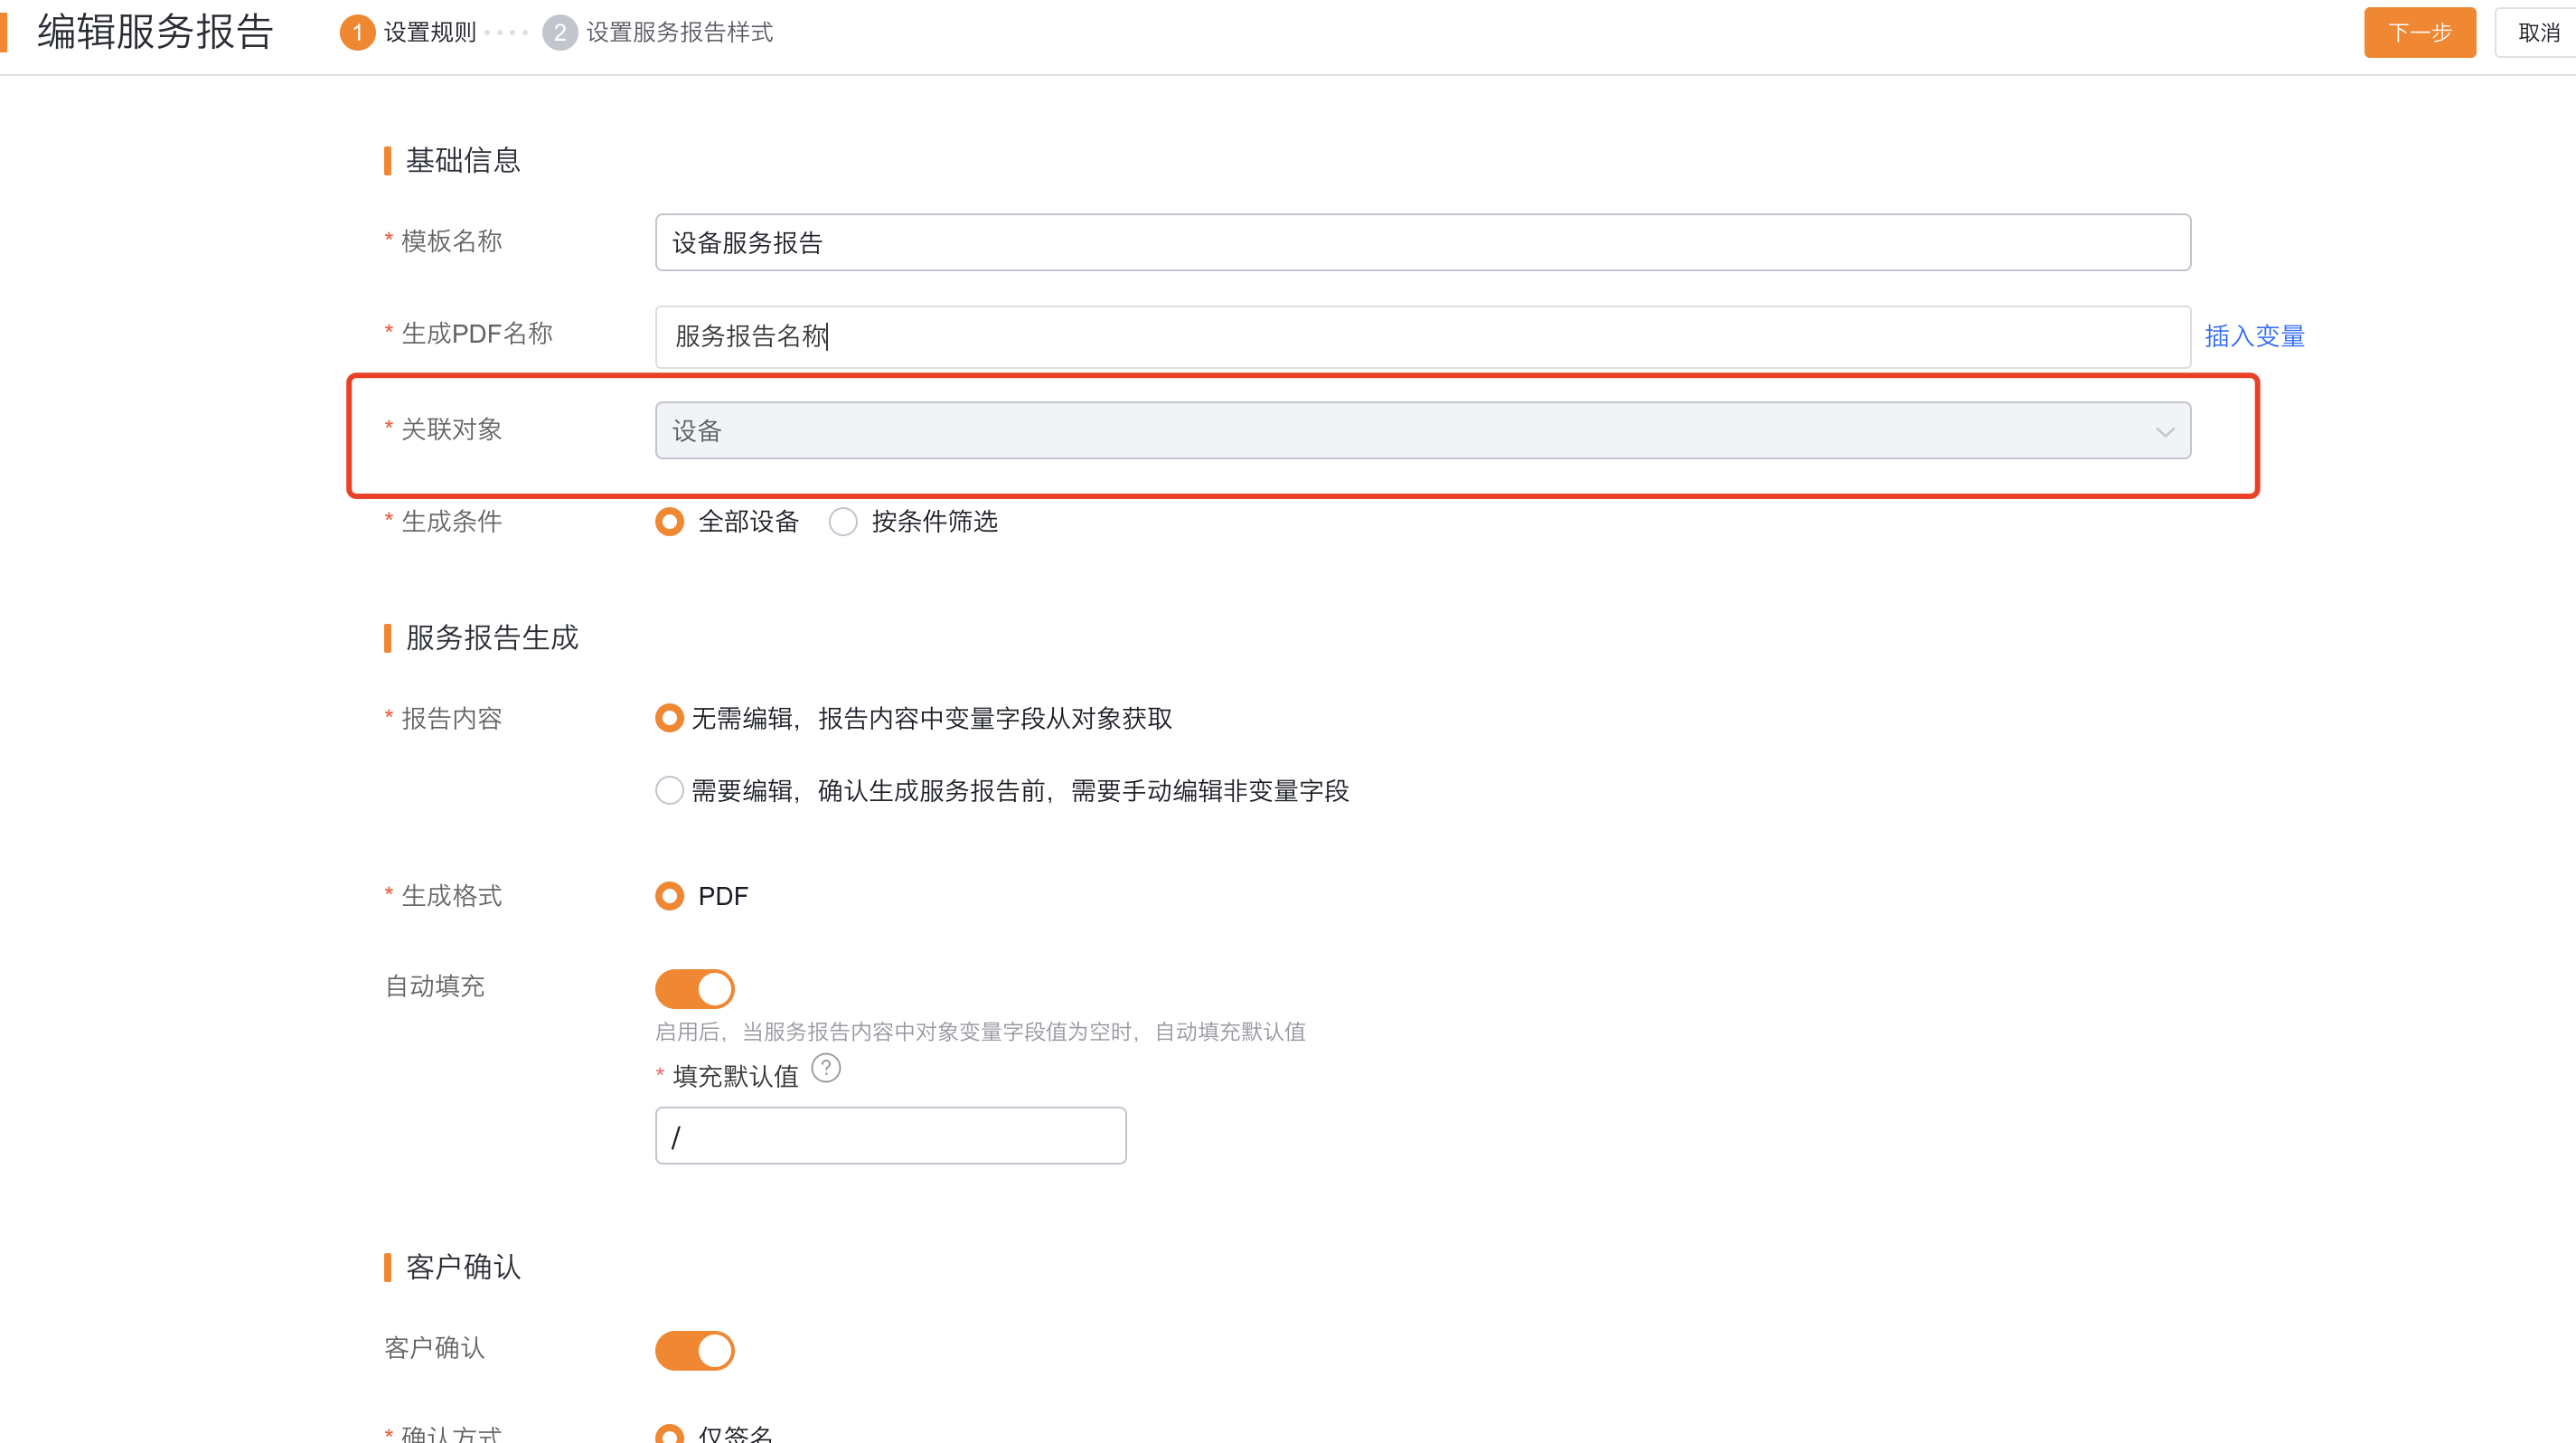Click the help icon beside 填充默认值
Viewport: 2576px width, 1443px height.
825,1069
